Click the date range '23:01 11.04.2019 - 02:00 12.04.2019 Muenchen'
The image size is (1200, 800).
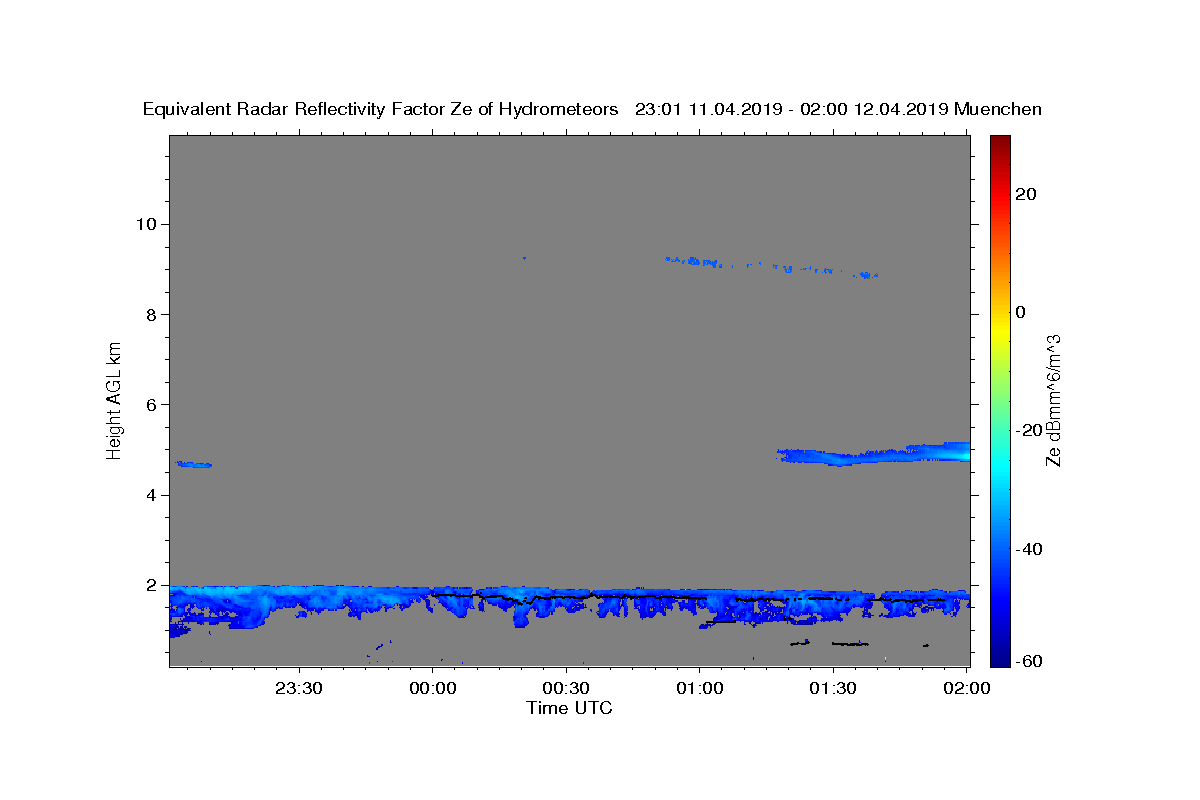click(838, 109)
